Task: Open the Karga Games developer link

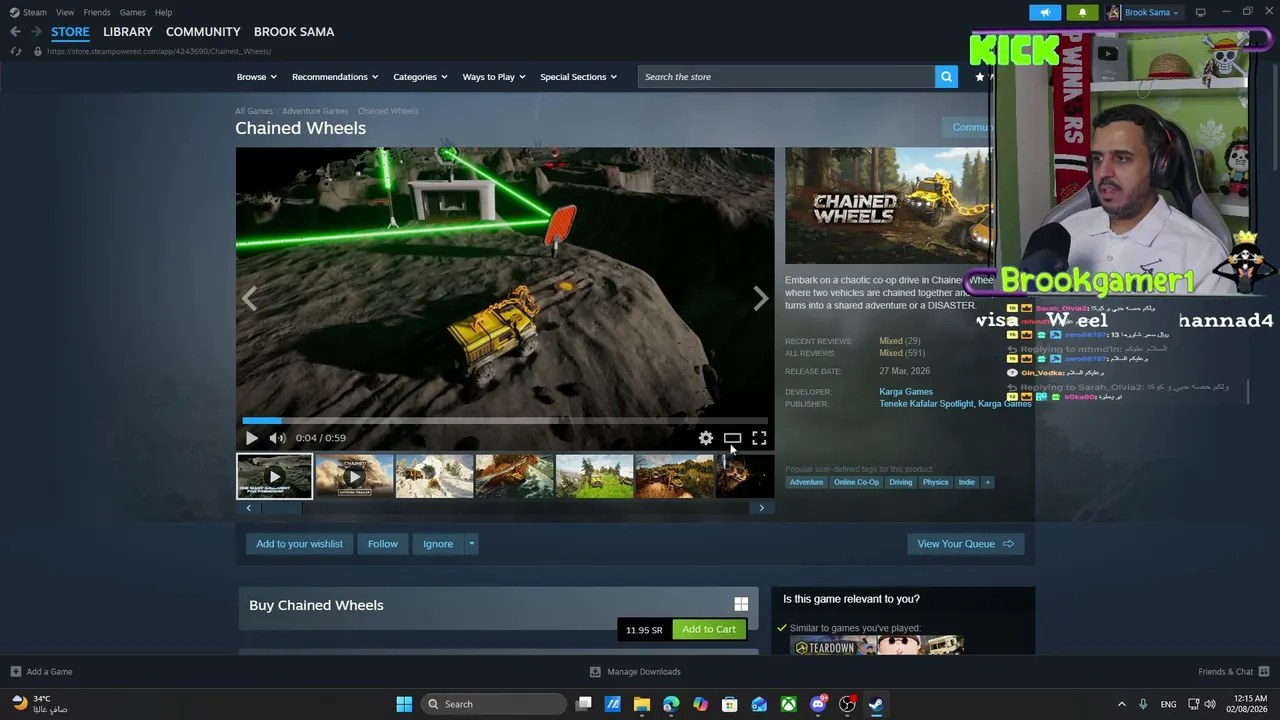Action: tap(906, 392)
